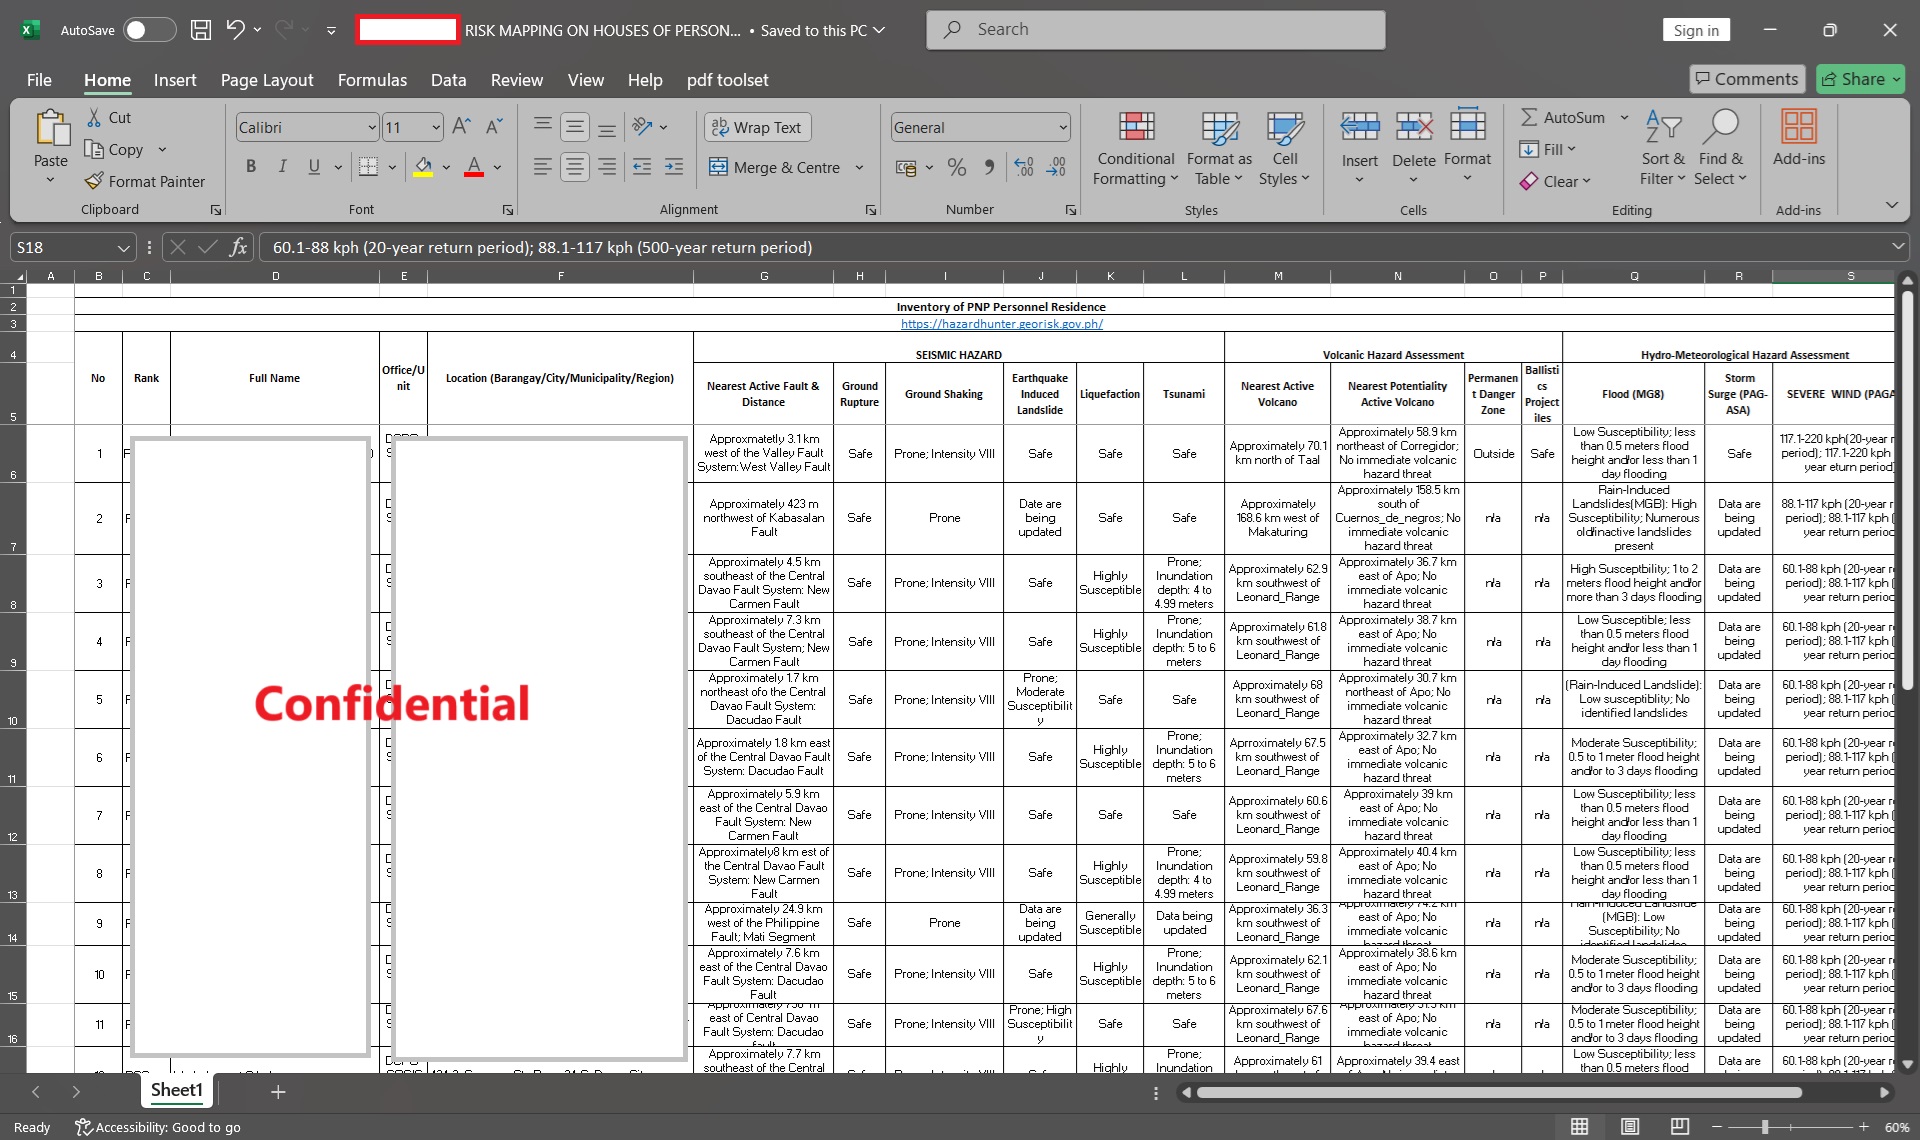Expand the Merge & Centre dropdown arrow

[x=859, y=167]
